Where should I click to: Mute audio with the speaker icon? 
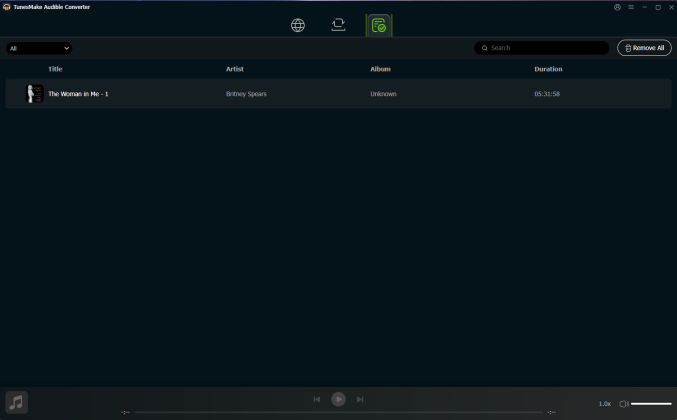click(623, 404)
